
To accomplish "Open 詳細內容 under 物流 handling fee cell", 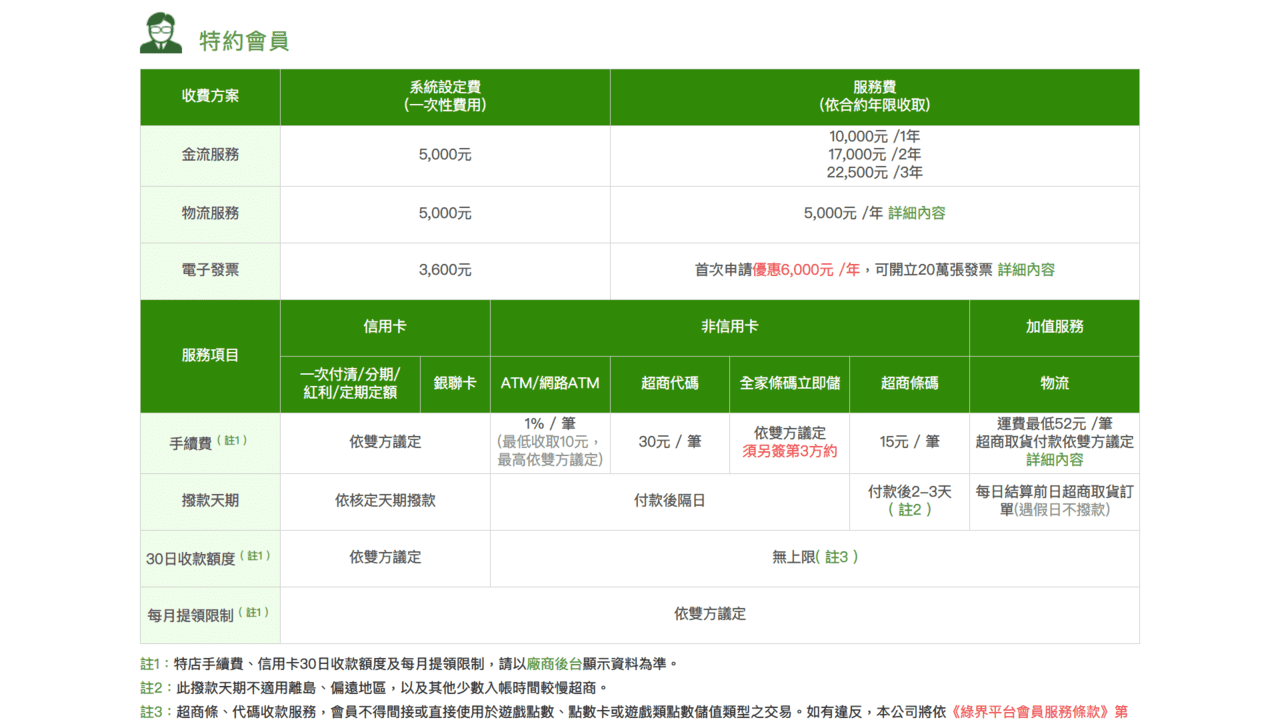I will tap(1053, 459).
